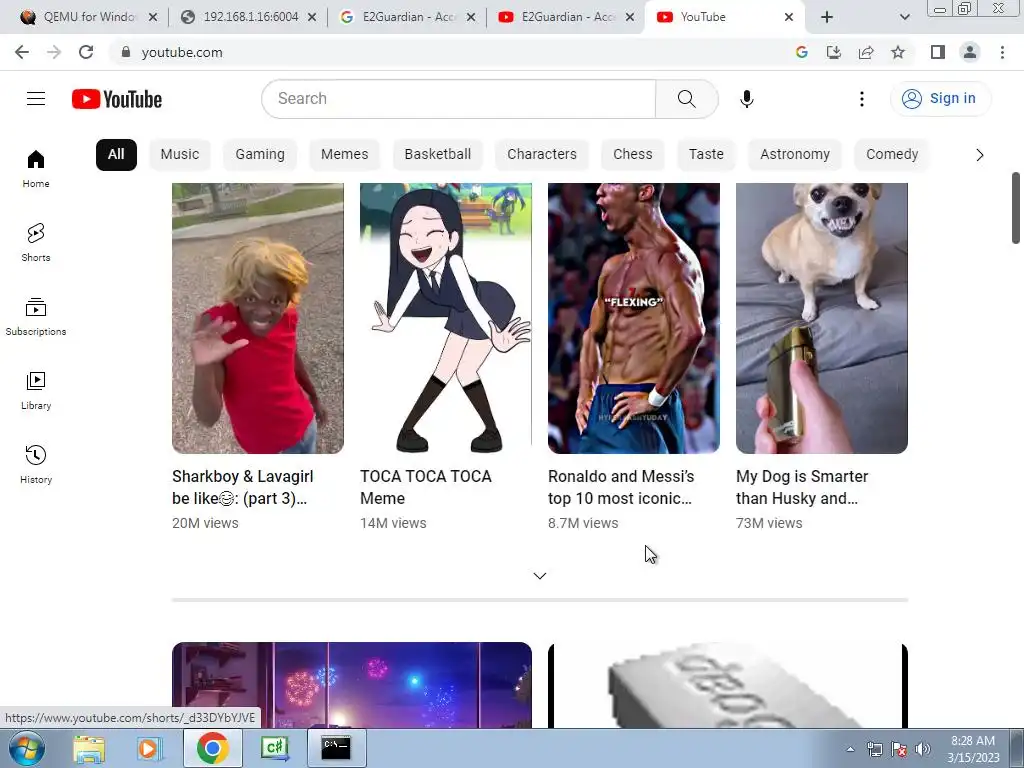Select the Characters filter chip
The image size is (1024, 768).
coord(542,155)
